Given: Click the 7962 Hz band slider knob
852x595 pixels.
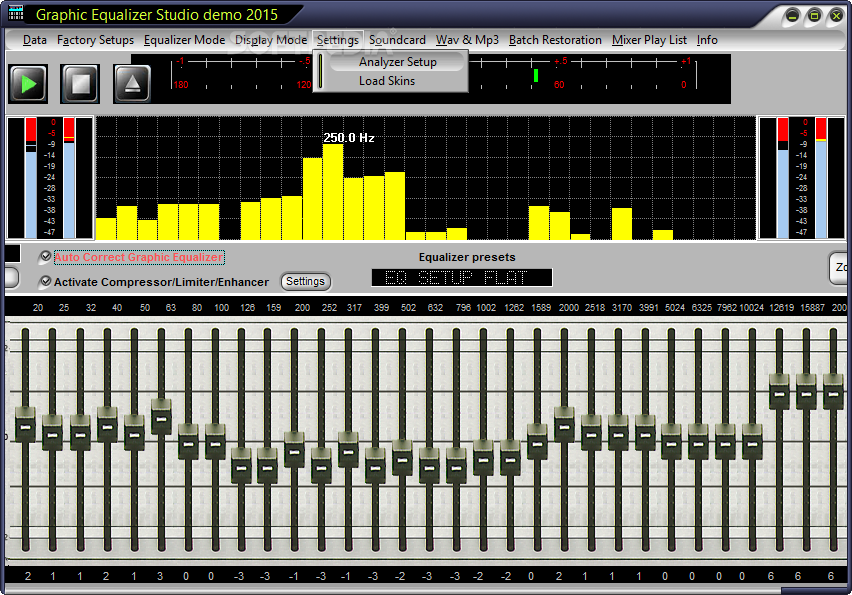Looking at the screenshot, I should coord(725,441).
